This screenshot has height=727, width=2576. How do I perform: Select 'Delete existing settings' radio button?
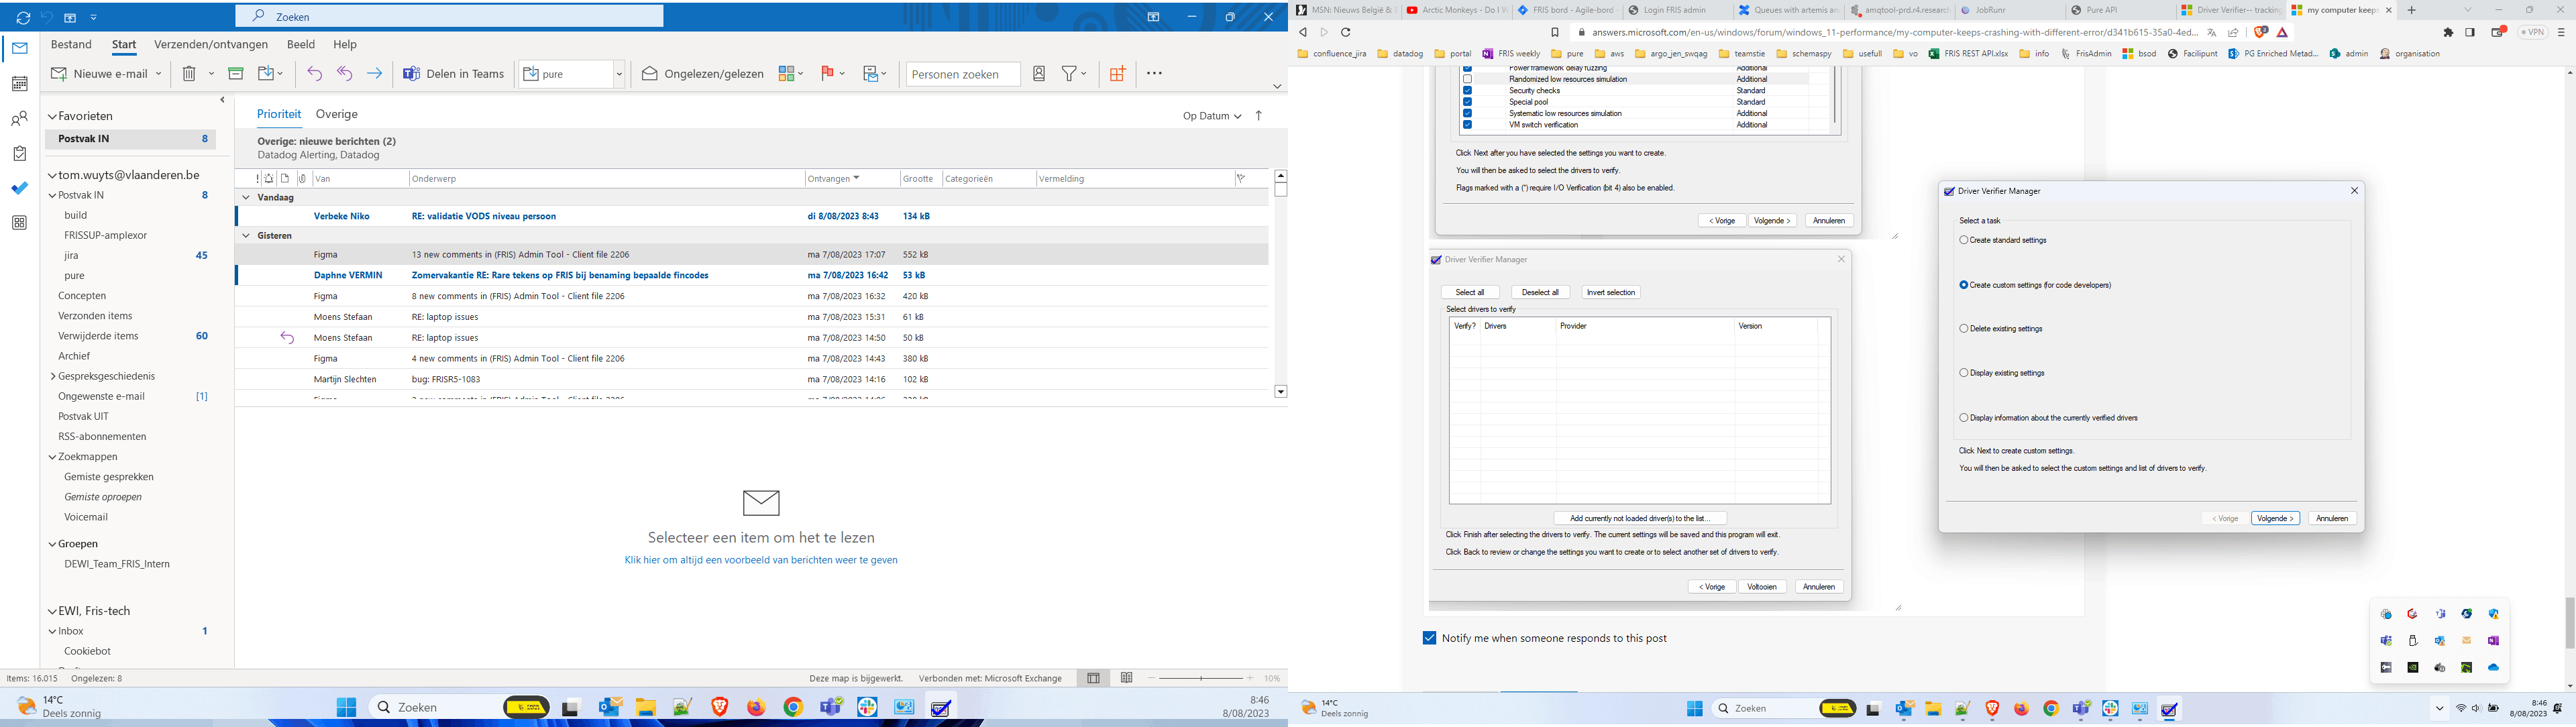(1964, 329)
